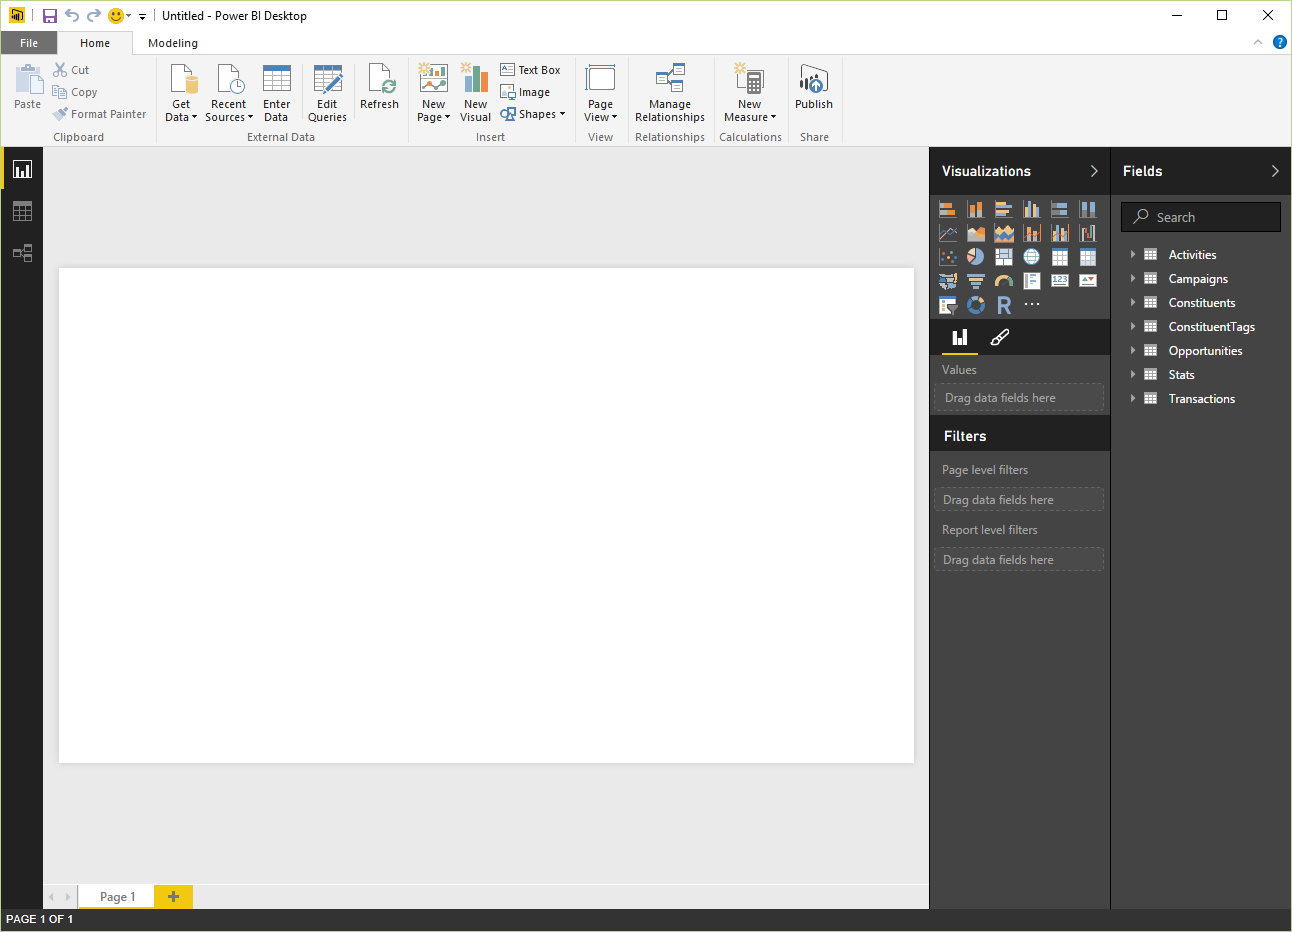Select the funnel chart visualization
The width and height of the screenshot is (1292, 932).
pos(976,281)
